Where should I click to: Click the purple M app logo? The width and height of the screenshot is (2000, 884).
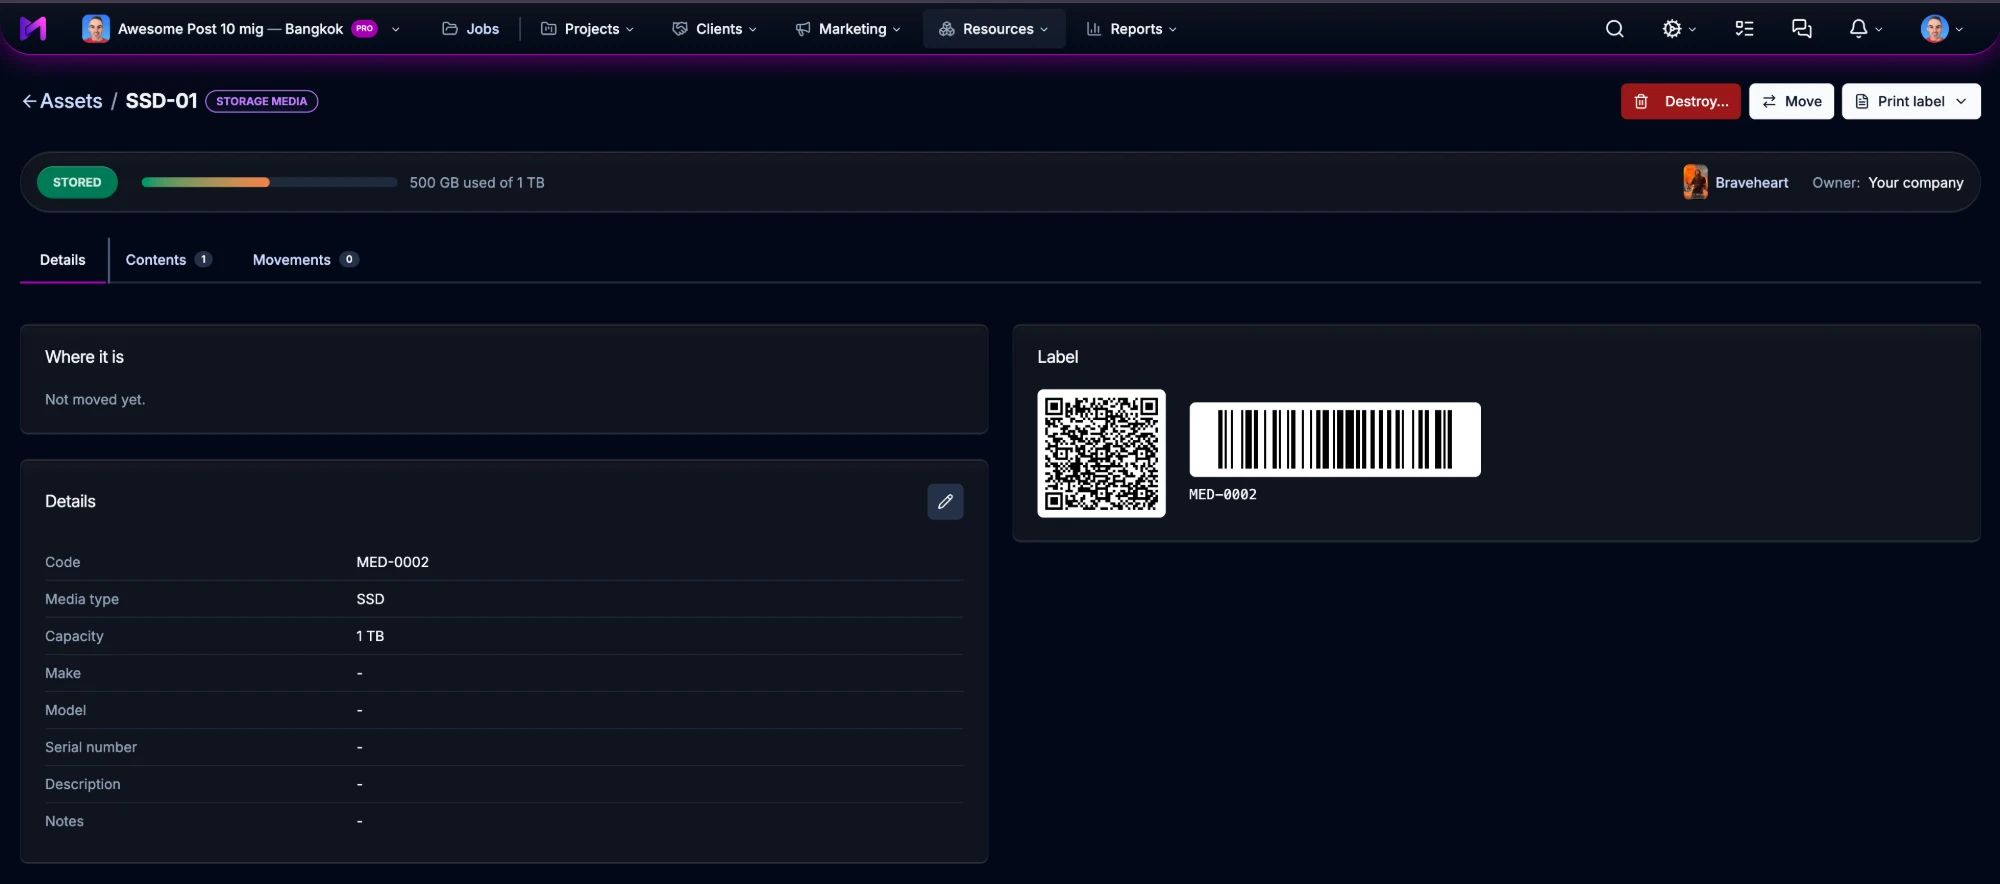point(33,29)
